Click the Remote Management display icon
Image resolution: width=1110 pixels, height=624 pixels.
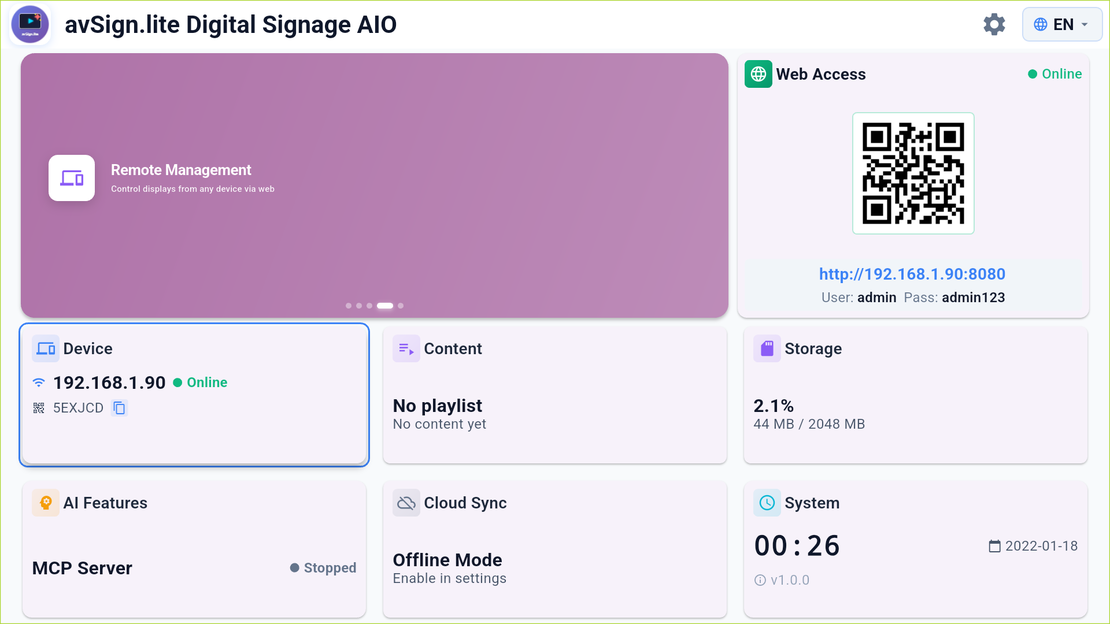tap(71, 178)
